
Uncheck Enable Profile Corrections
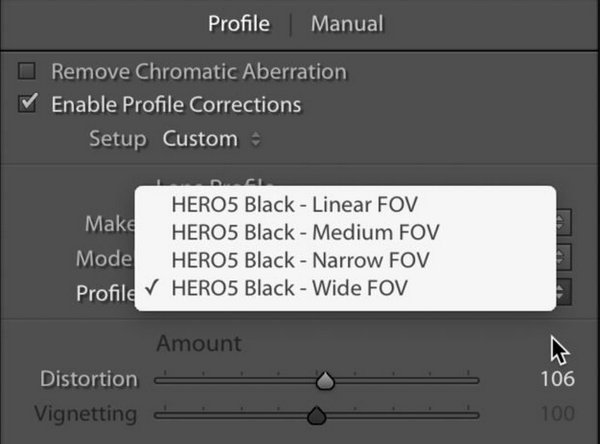coord(28,103)
